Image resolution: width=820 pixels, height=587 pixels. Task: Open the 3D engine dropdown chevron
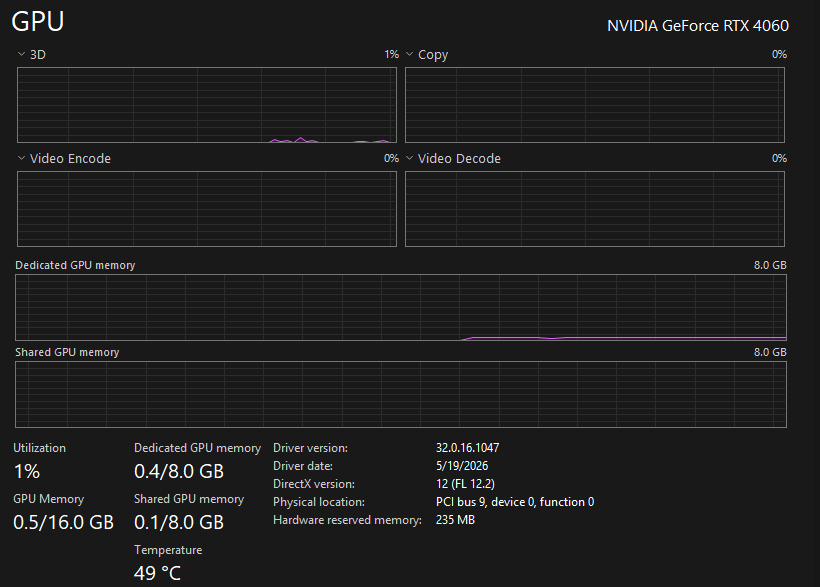pos(21,54)
